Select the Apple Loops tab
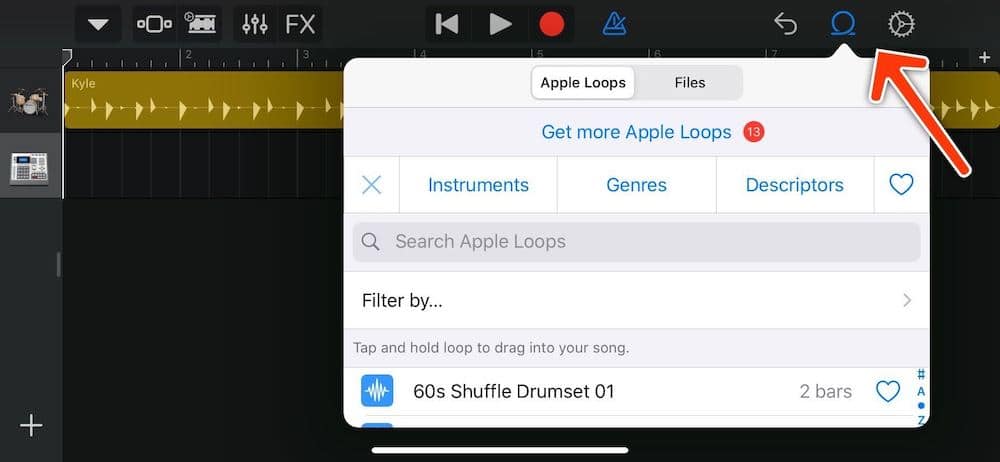 (x=583, y=83)
